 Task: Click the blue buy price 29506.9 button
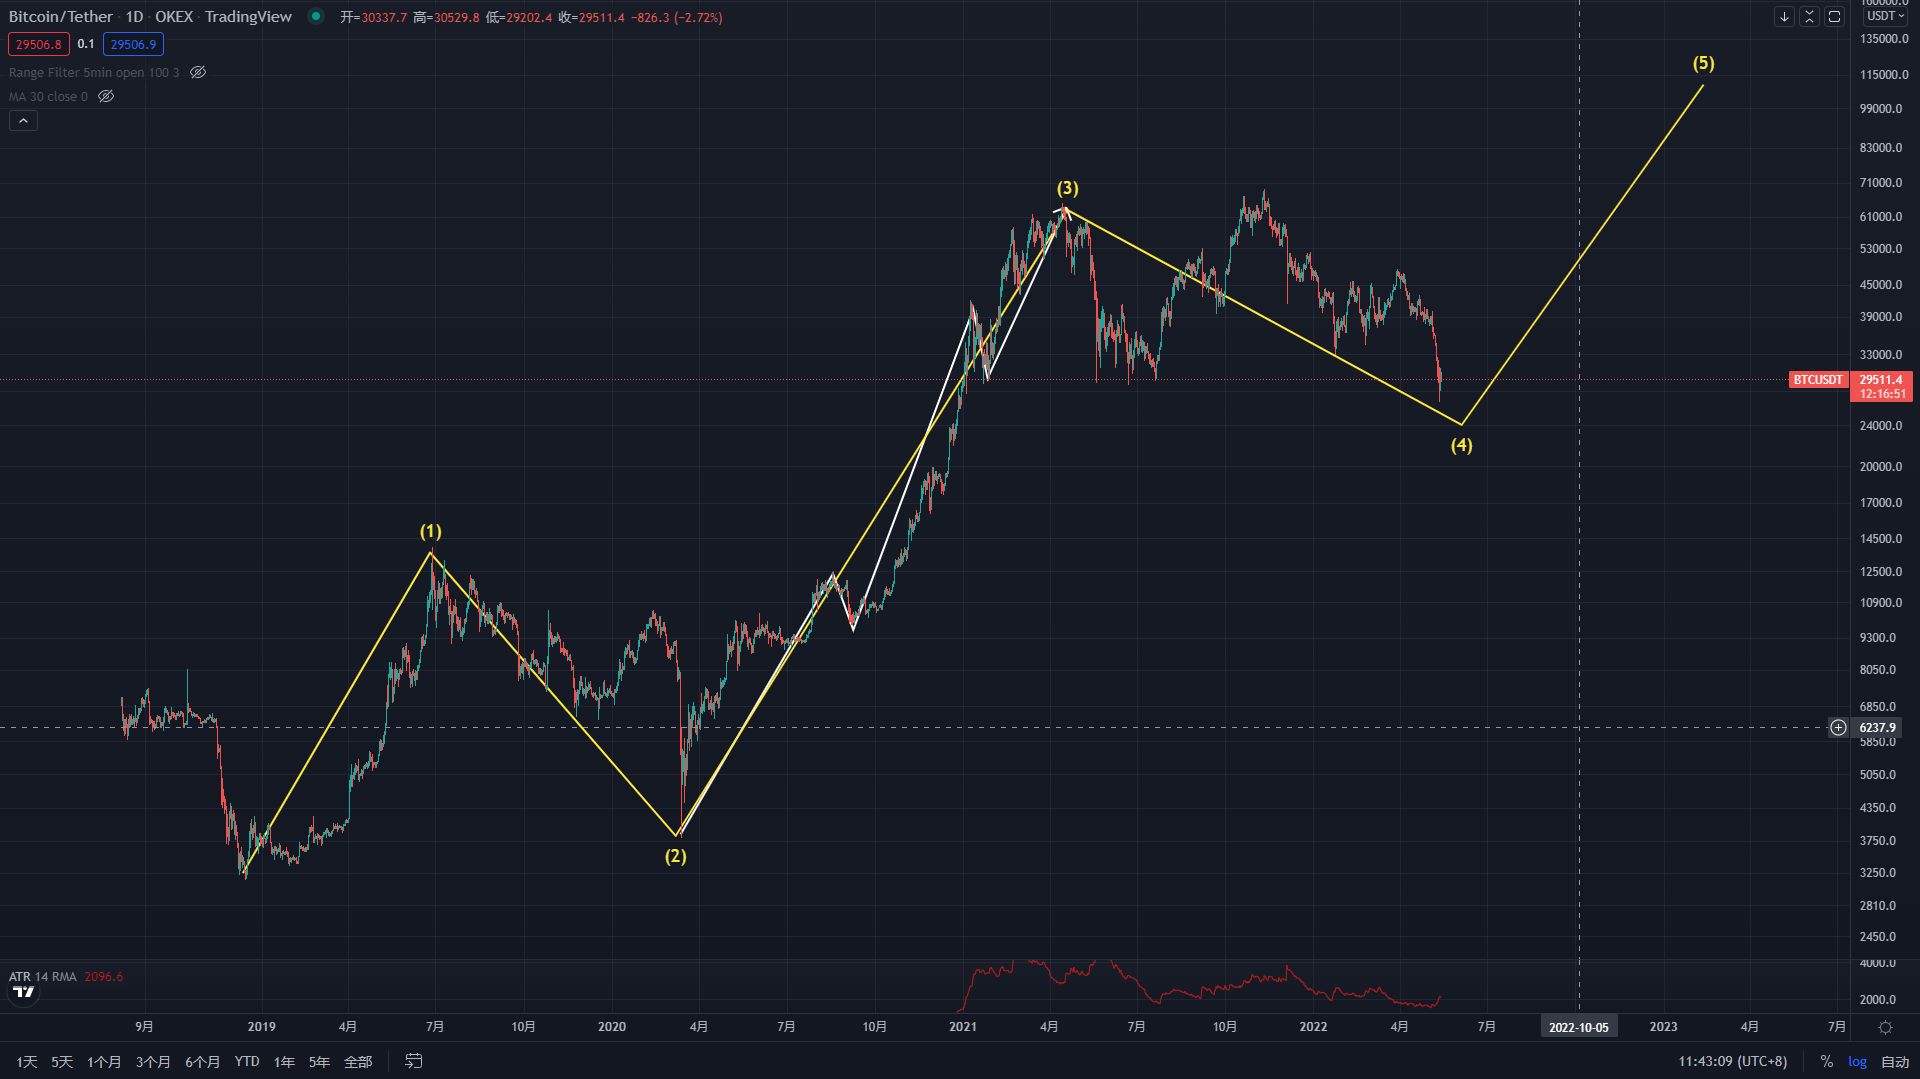coord(133,44)
